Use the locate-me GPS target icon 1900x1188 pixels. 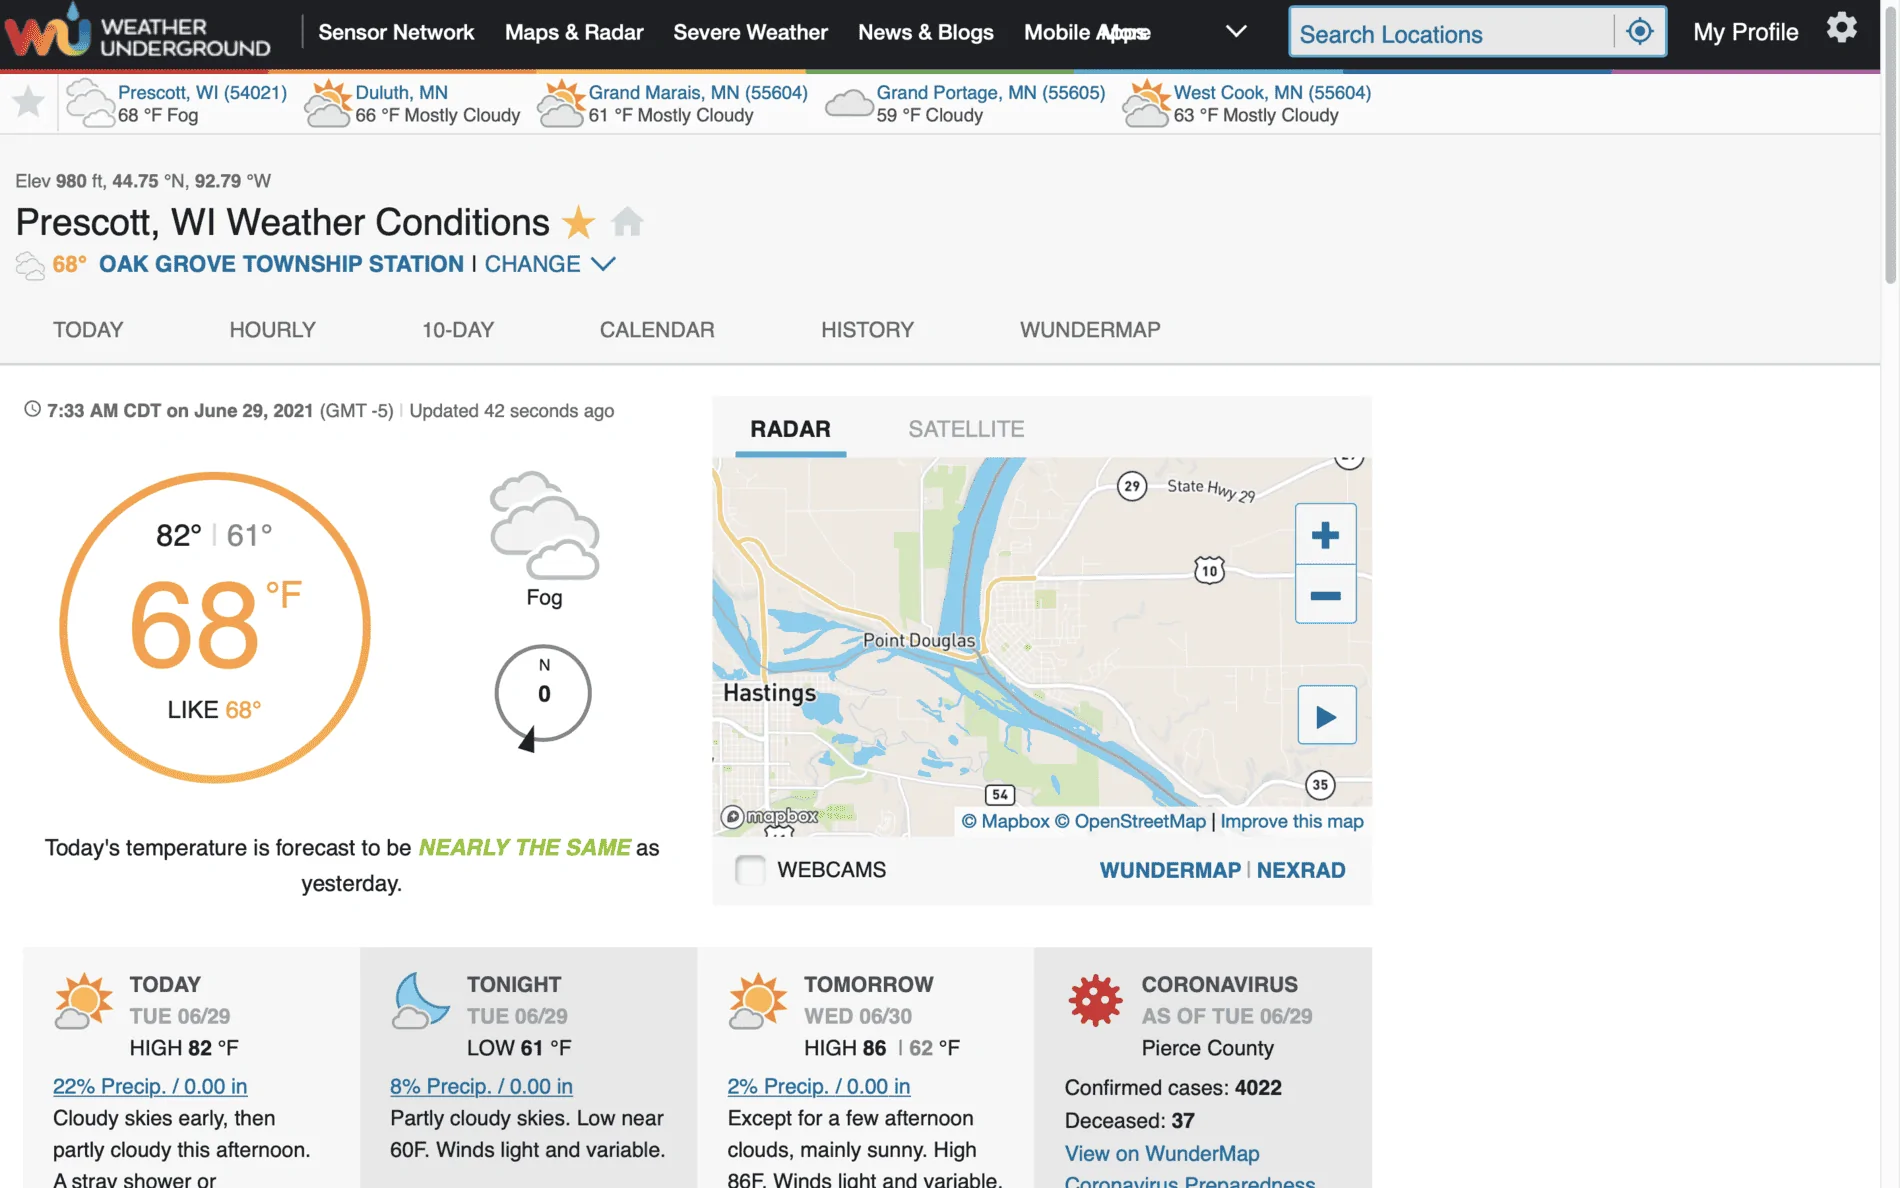coord(1640,31)
